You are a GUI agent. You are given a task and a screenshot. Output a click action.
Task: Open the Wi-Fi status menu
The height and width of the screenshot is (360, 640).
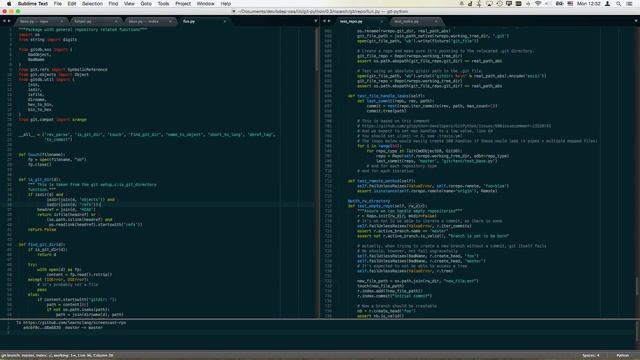(538, 4)
